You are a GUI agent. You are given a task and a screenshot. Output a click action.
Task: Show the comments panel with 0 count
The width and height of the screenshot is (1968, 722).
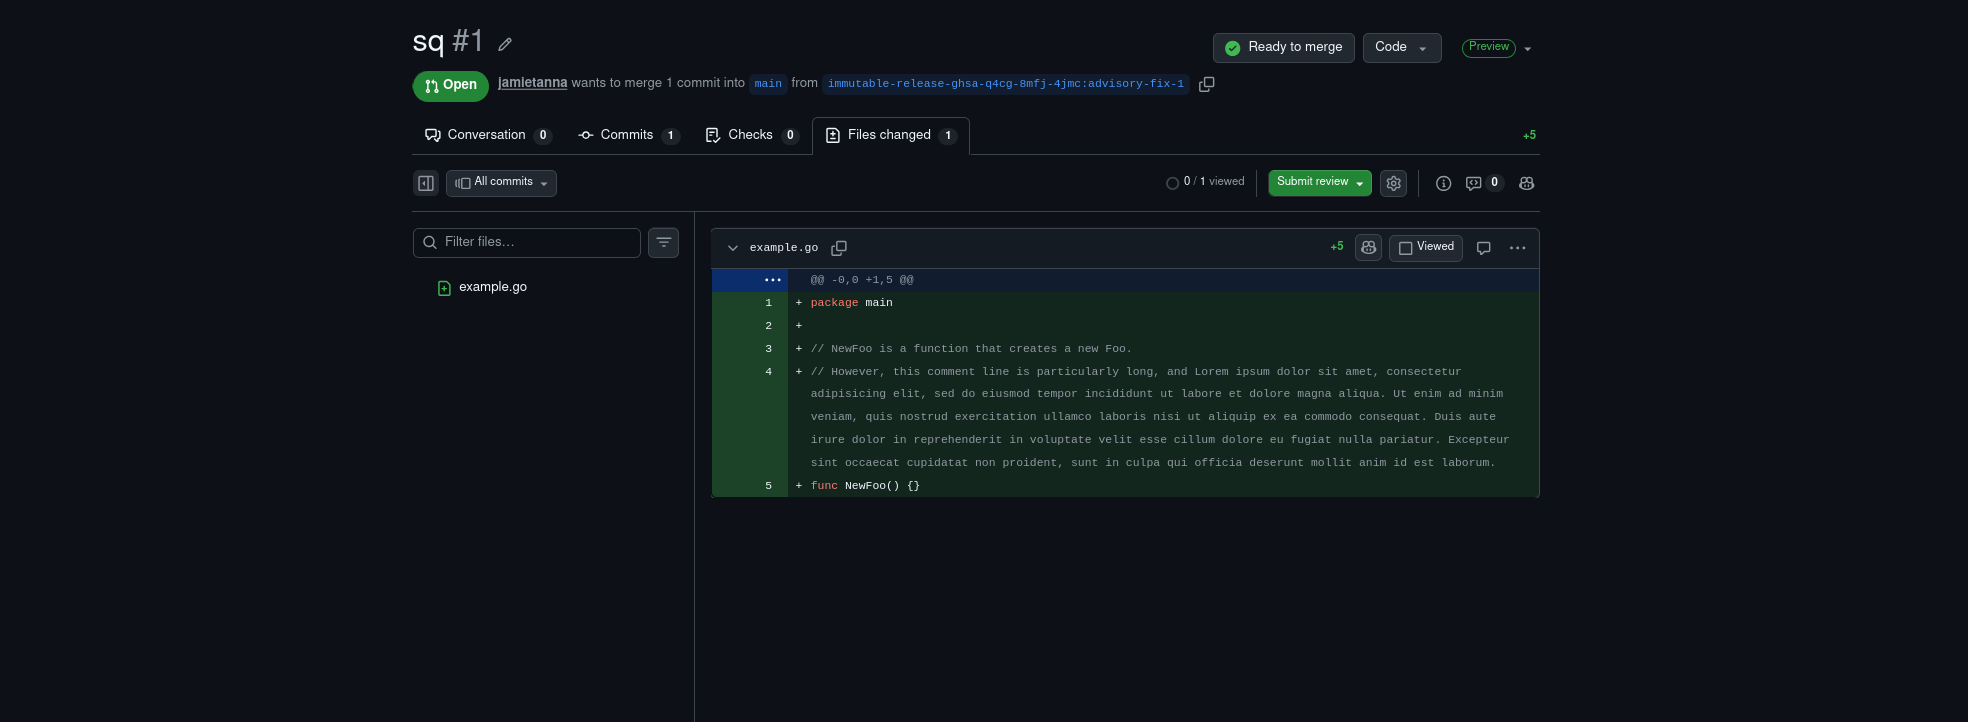tap(1484, 183)
